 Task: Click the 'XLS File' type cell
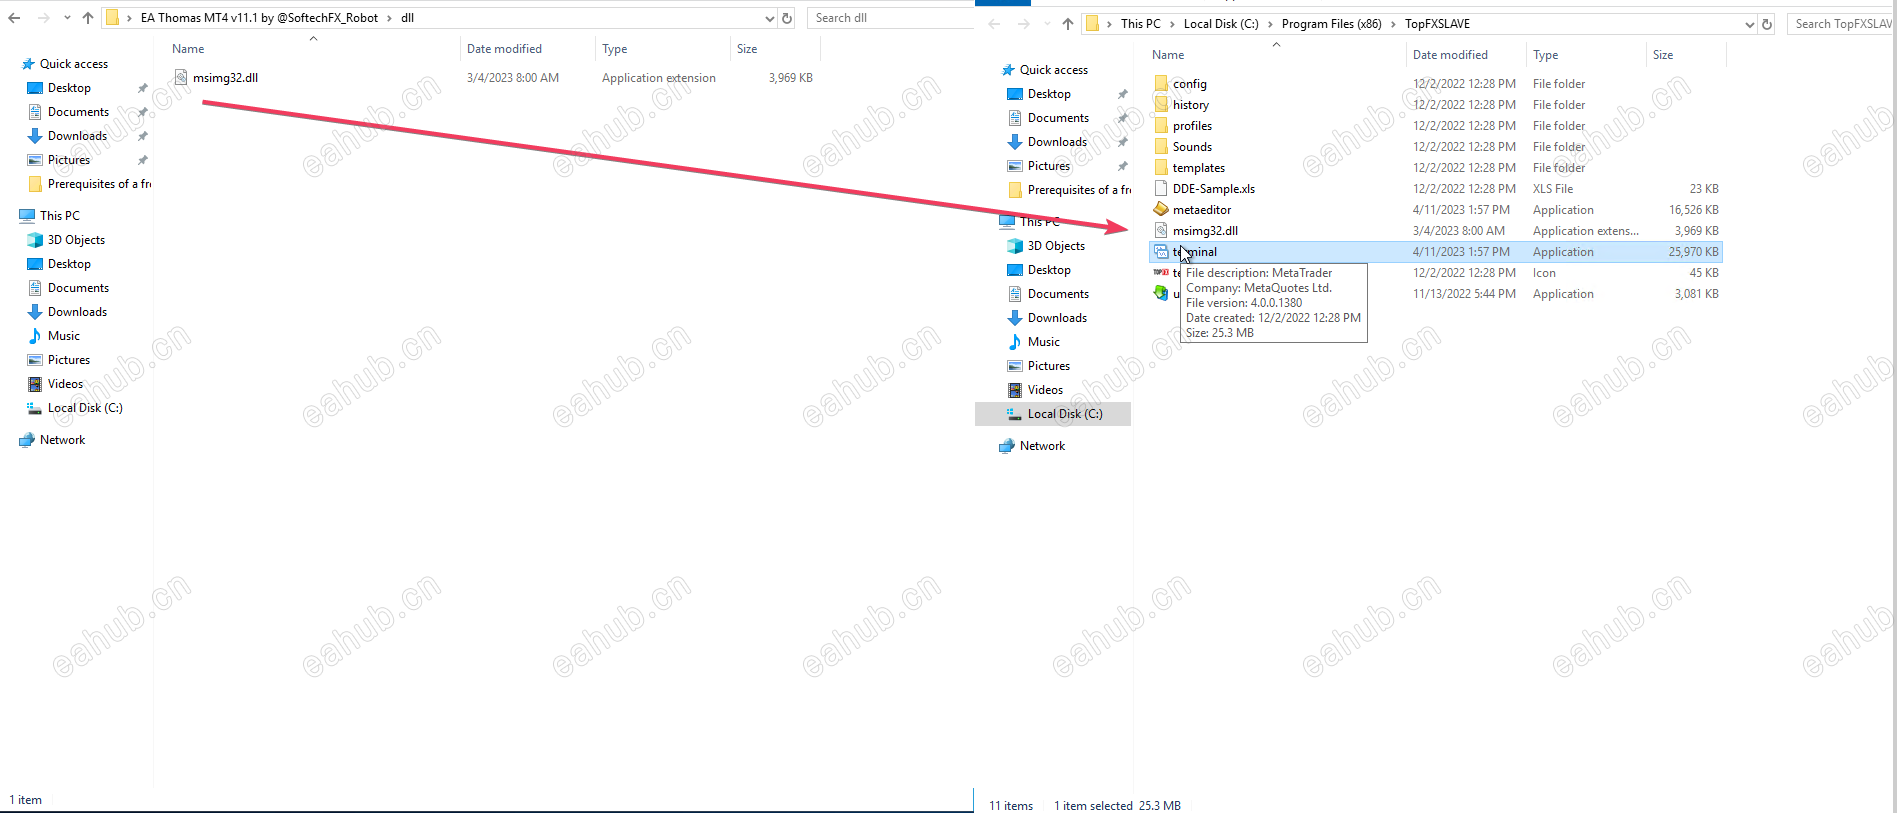pyautogui.click(x=1552, y=189)
